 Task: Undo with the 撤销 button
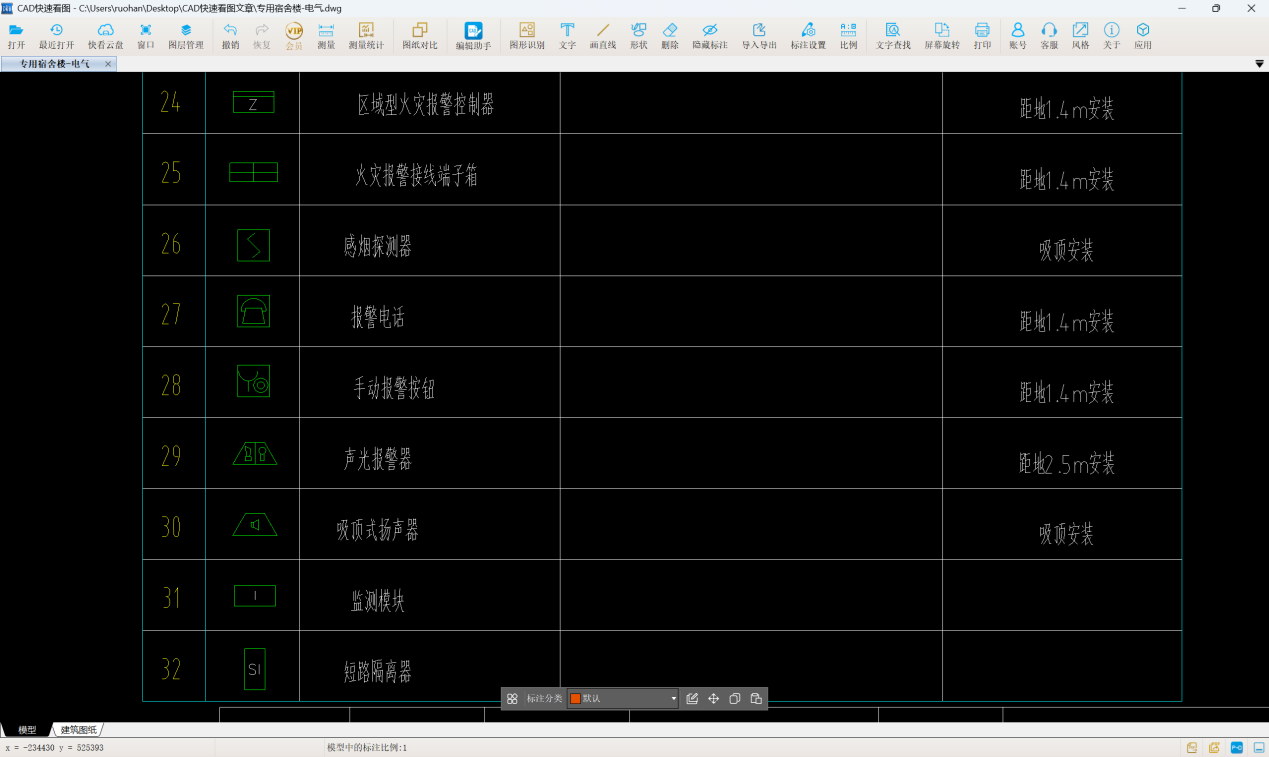coord(230,36)
